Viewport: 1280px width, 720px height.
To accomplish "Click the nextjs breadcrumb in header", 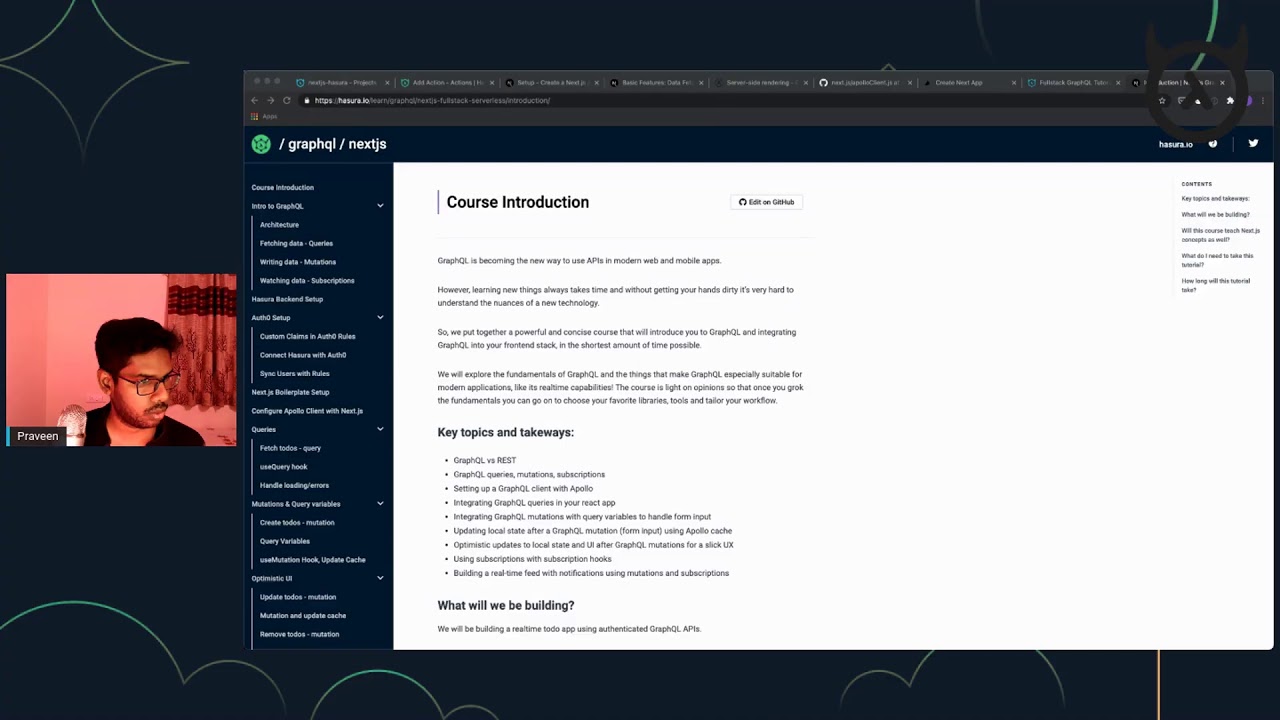I will pyautogui.click(x=367, y=144).
